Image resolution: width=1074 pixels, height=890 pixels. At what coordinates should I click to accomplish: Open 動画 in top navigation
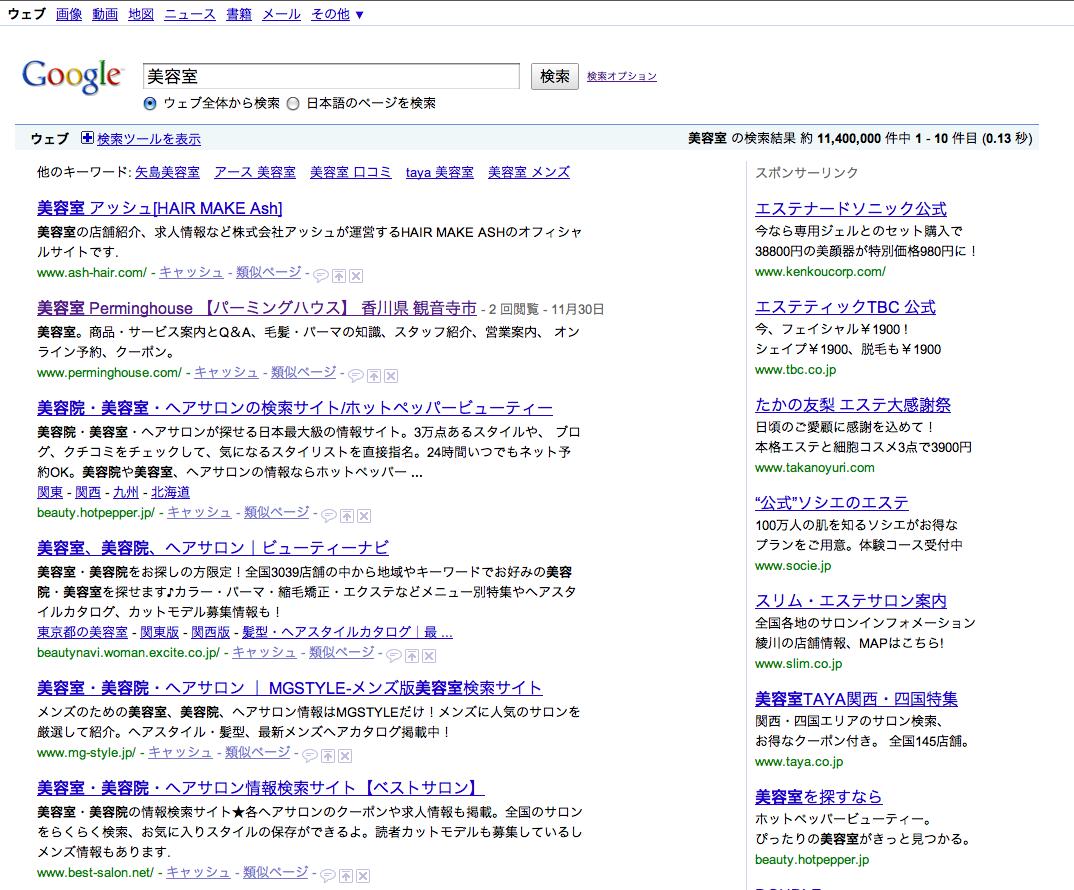[105, 14]
